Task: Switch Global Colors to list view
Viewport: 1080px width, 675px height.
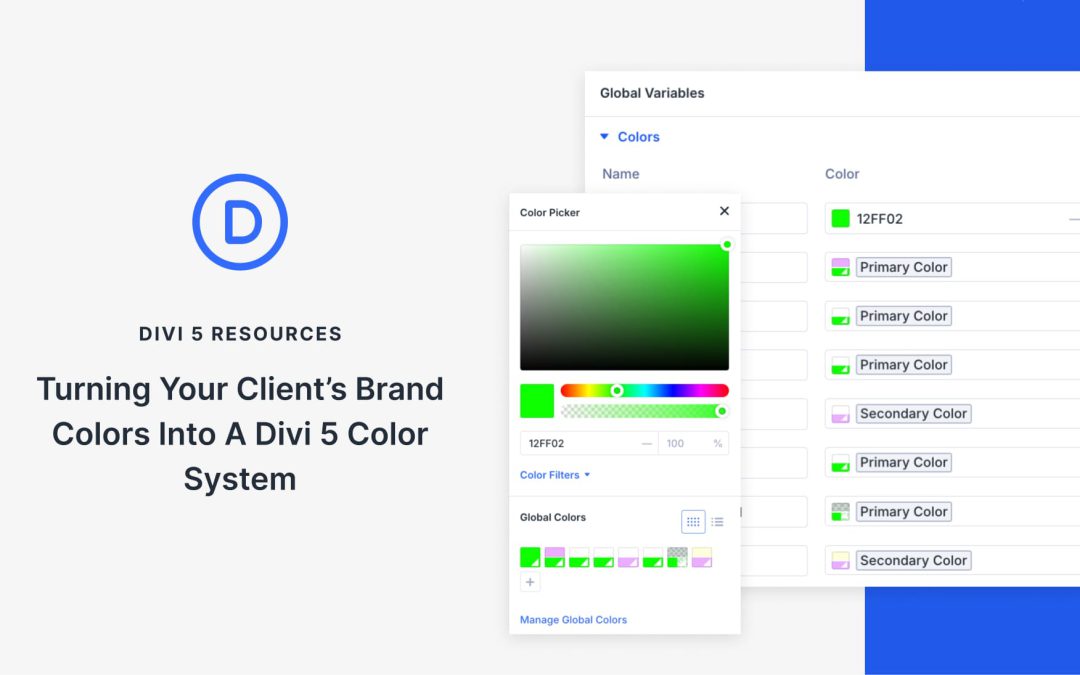Action: tap(717, 521)
